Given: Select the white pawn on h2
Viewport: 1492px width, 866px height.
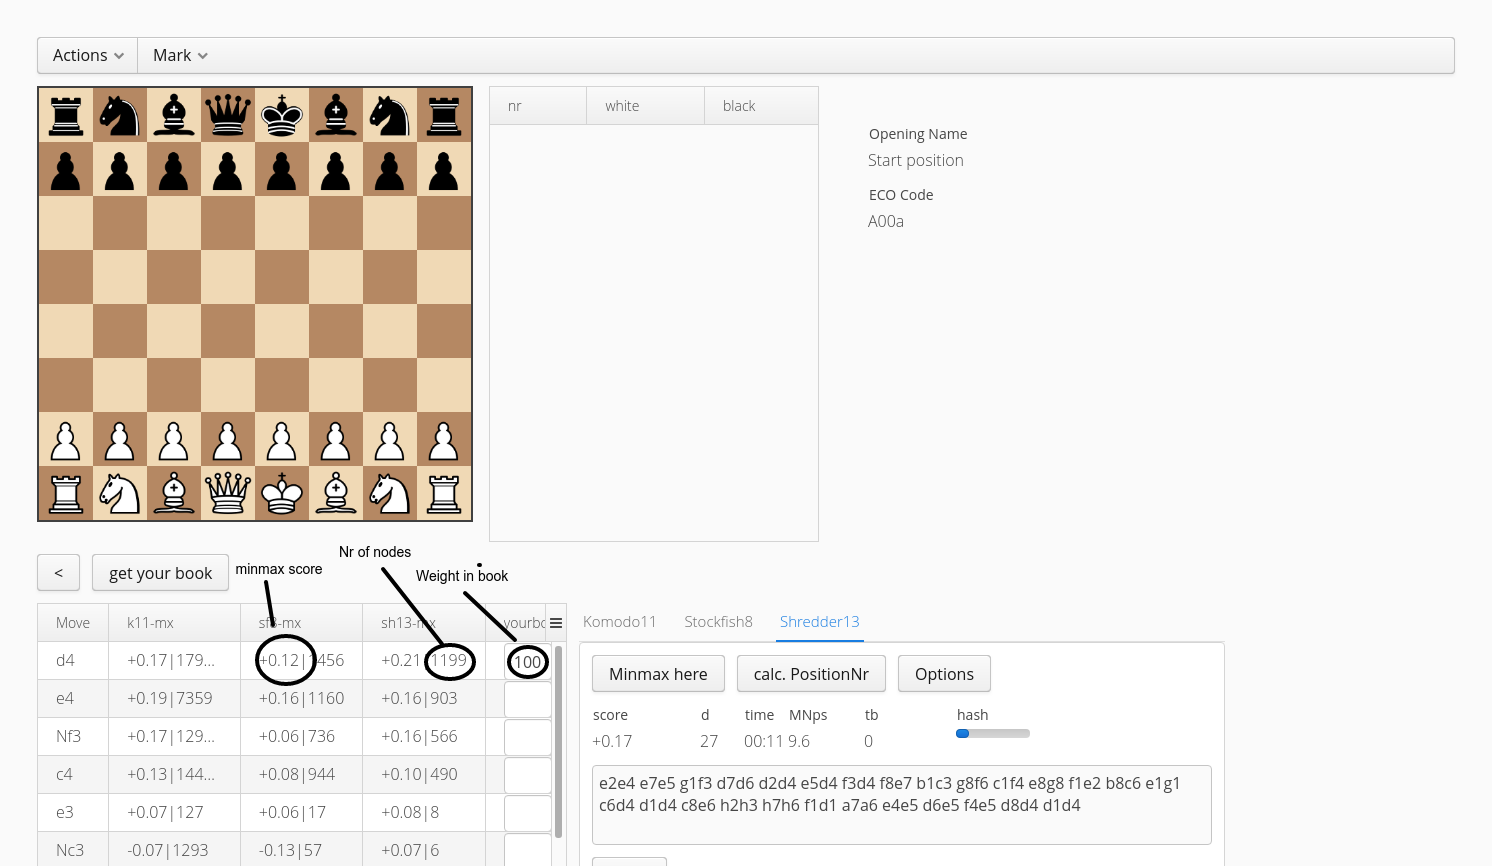Looking at the screenshot, I should tap(444, 439).
